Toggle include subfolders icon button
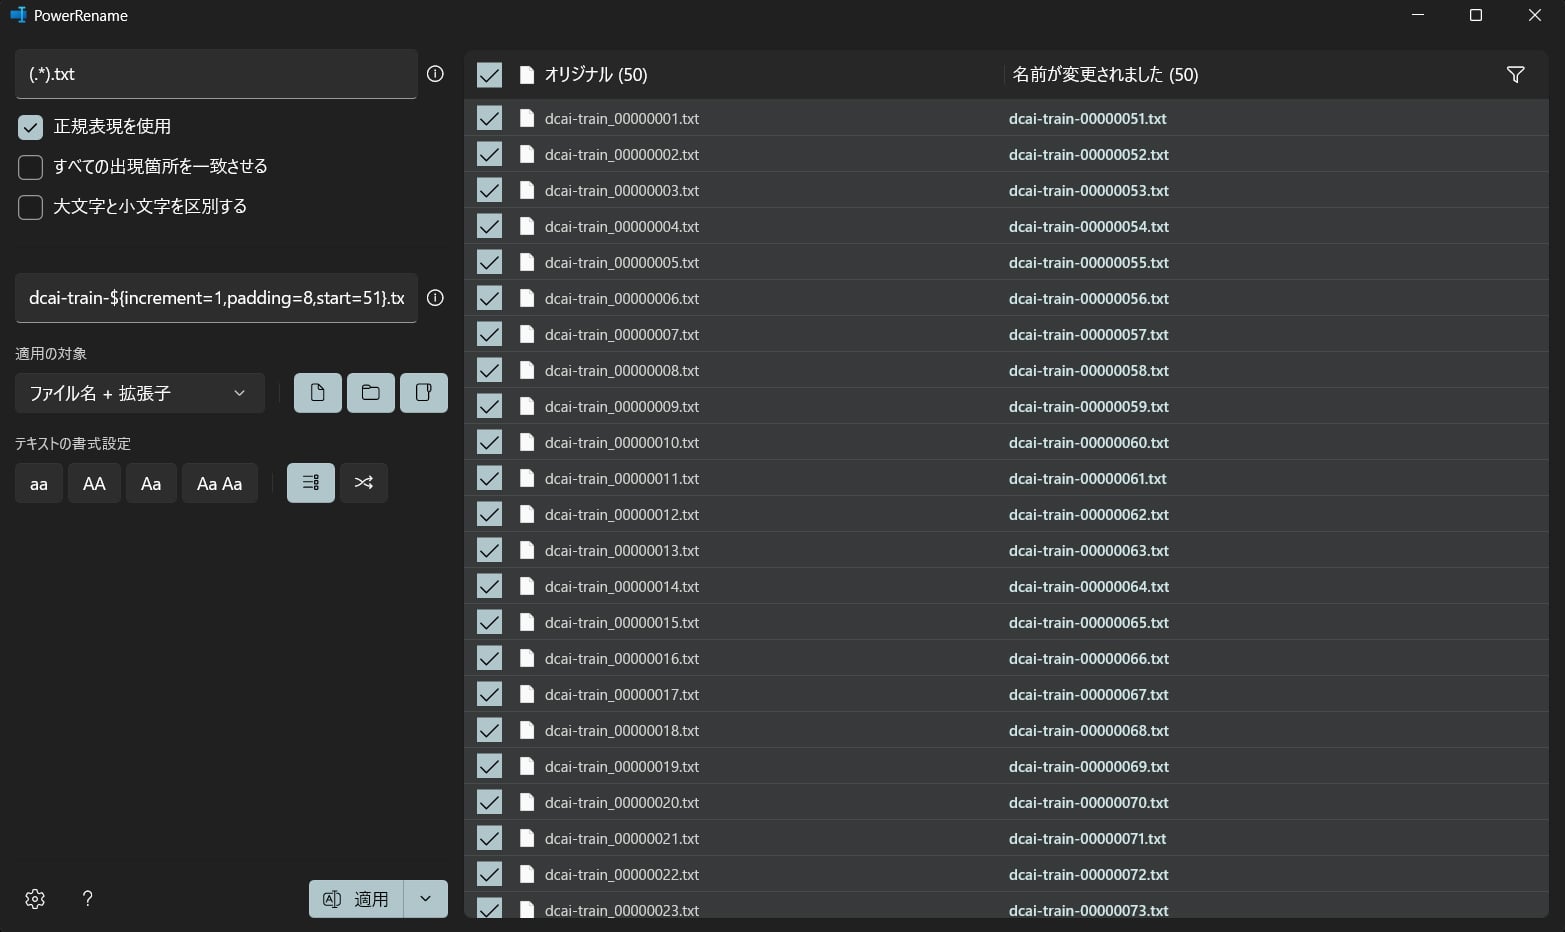Image resolution: width=1565 pixels, height=932 pixels. [x=424, y=393]
